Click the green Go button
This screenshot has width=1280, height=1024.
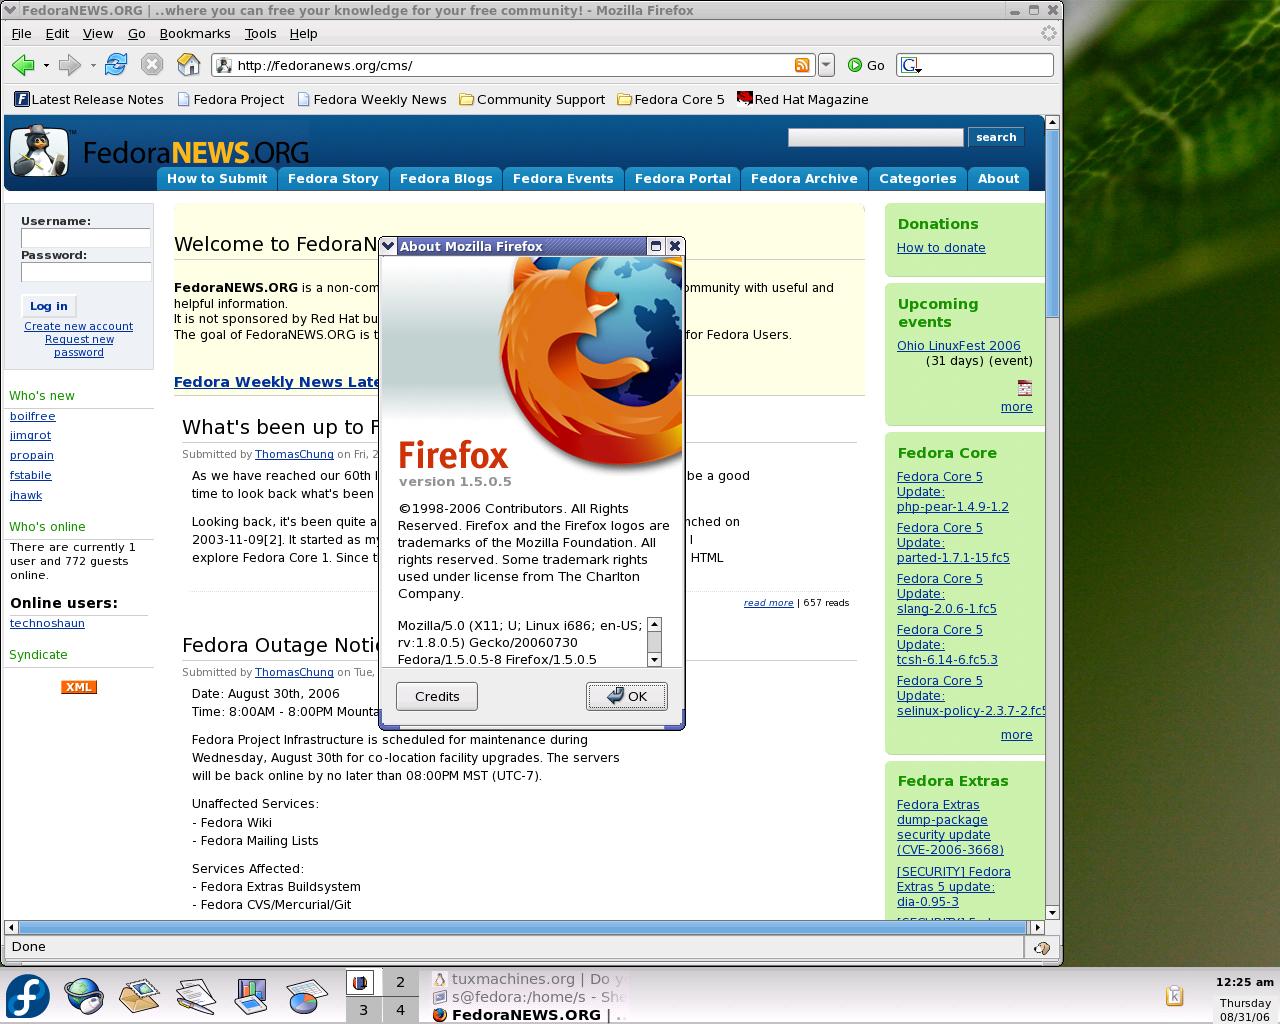pos(866,65)
